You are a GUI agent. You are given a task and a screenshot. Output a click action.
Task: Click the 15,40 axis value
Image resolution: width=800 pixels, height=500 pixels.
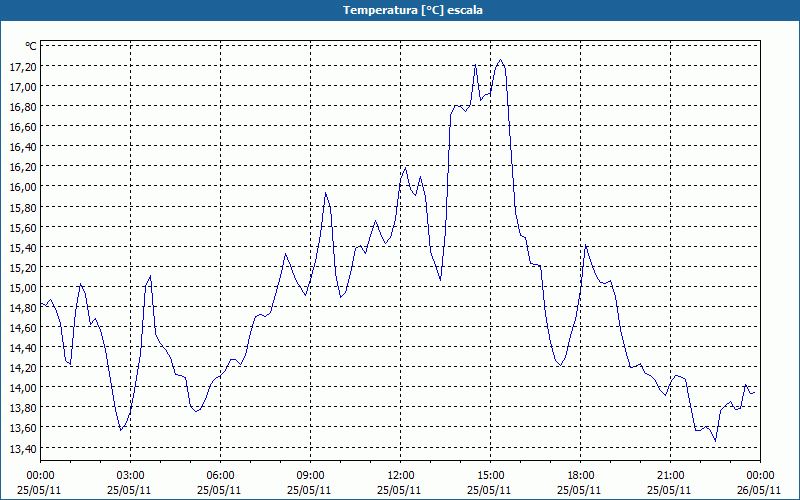(23, 247)
